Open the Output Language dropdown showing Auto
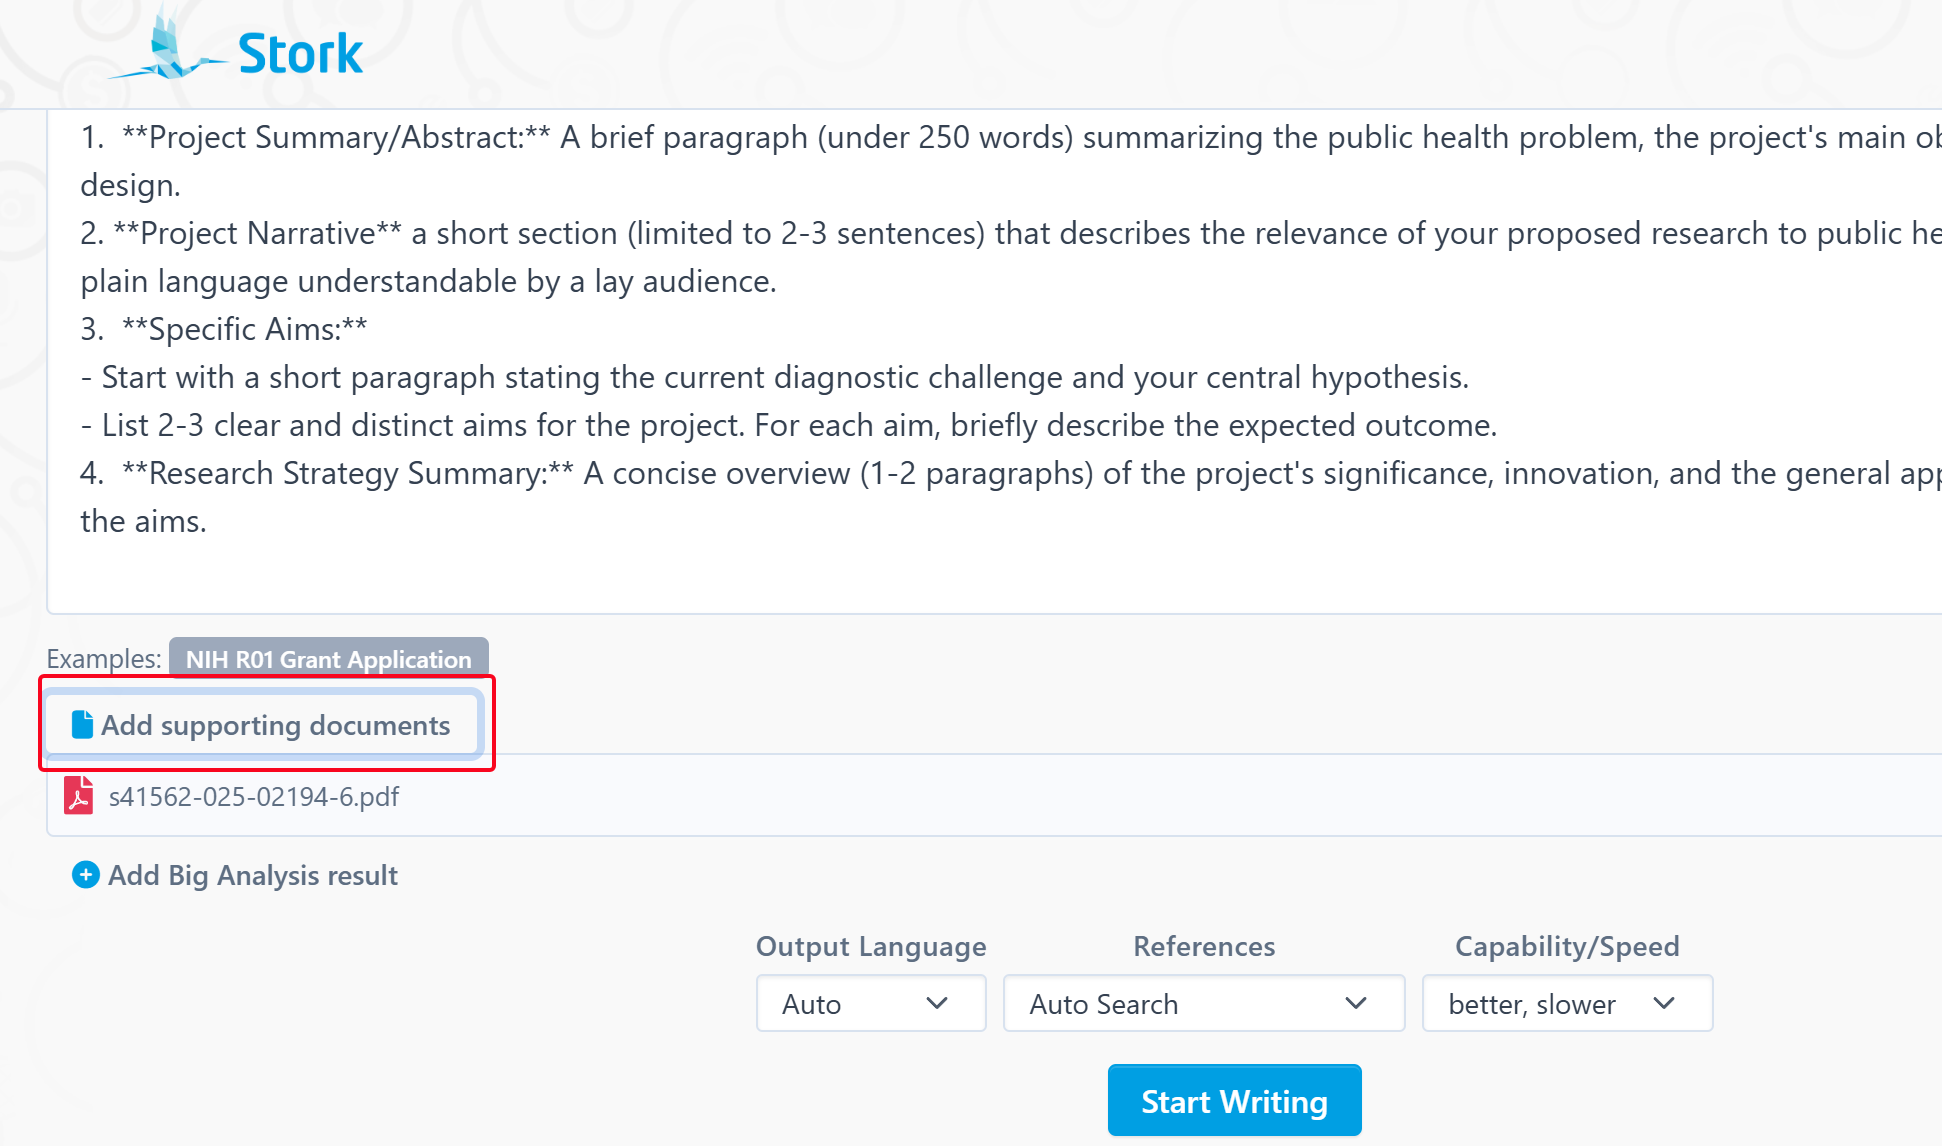Image resolution: width=1942 pixels, height=1146 pixels. point(870,1003)
